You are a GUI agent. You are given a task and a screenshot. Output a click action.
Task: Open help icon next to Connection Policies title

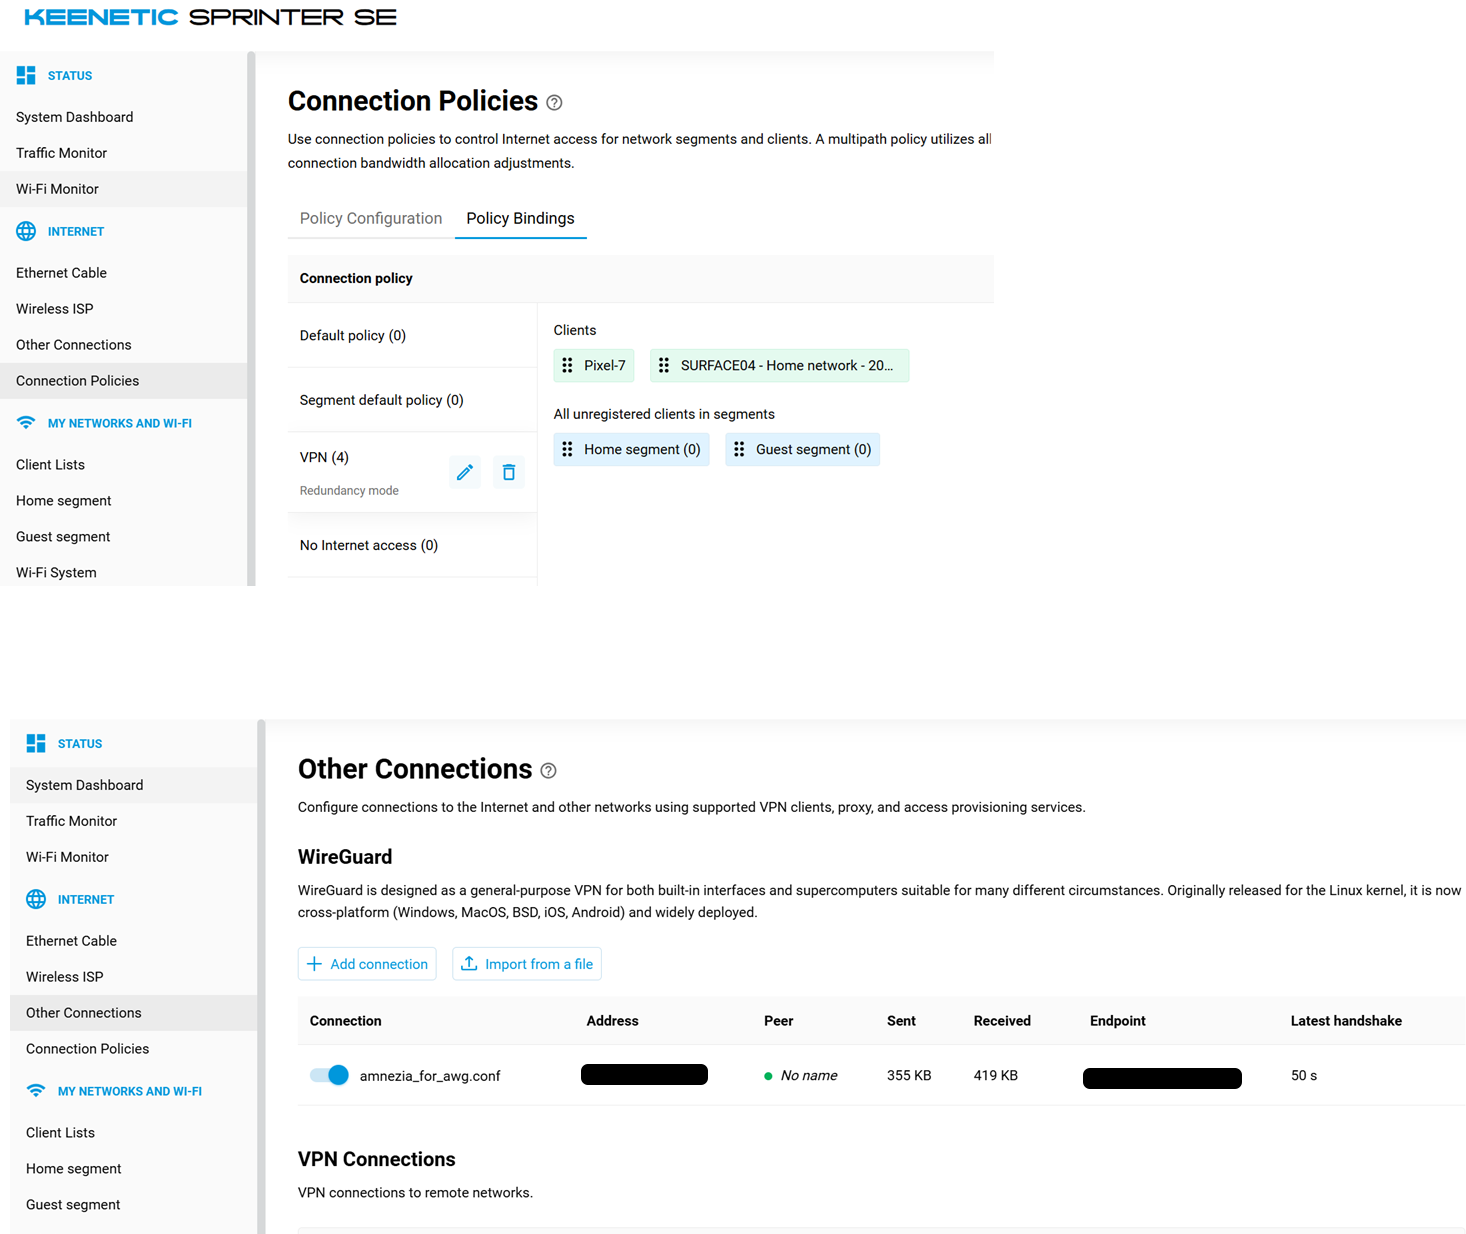tap(554, 102)
